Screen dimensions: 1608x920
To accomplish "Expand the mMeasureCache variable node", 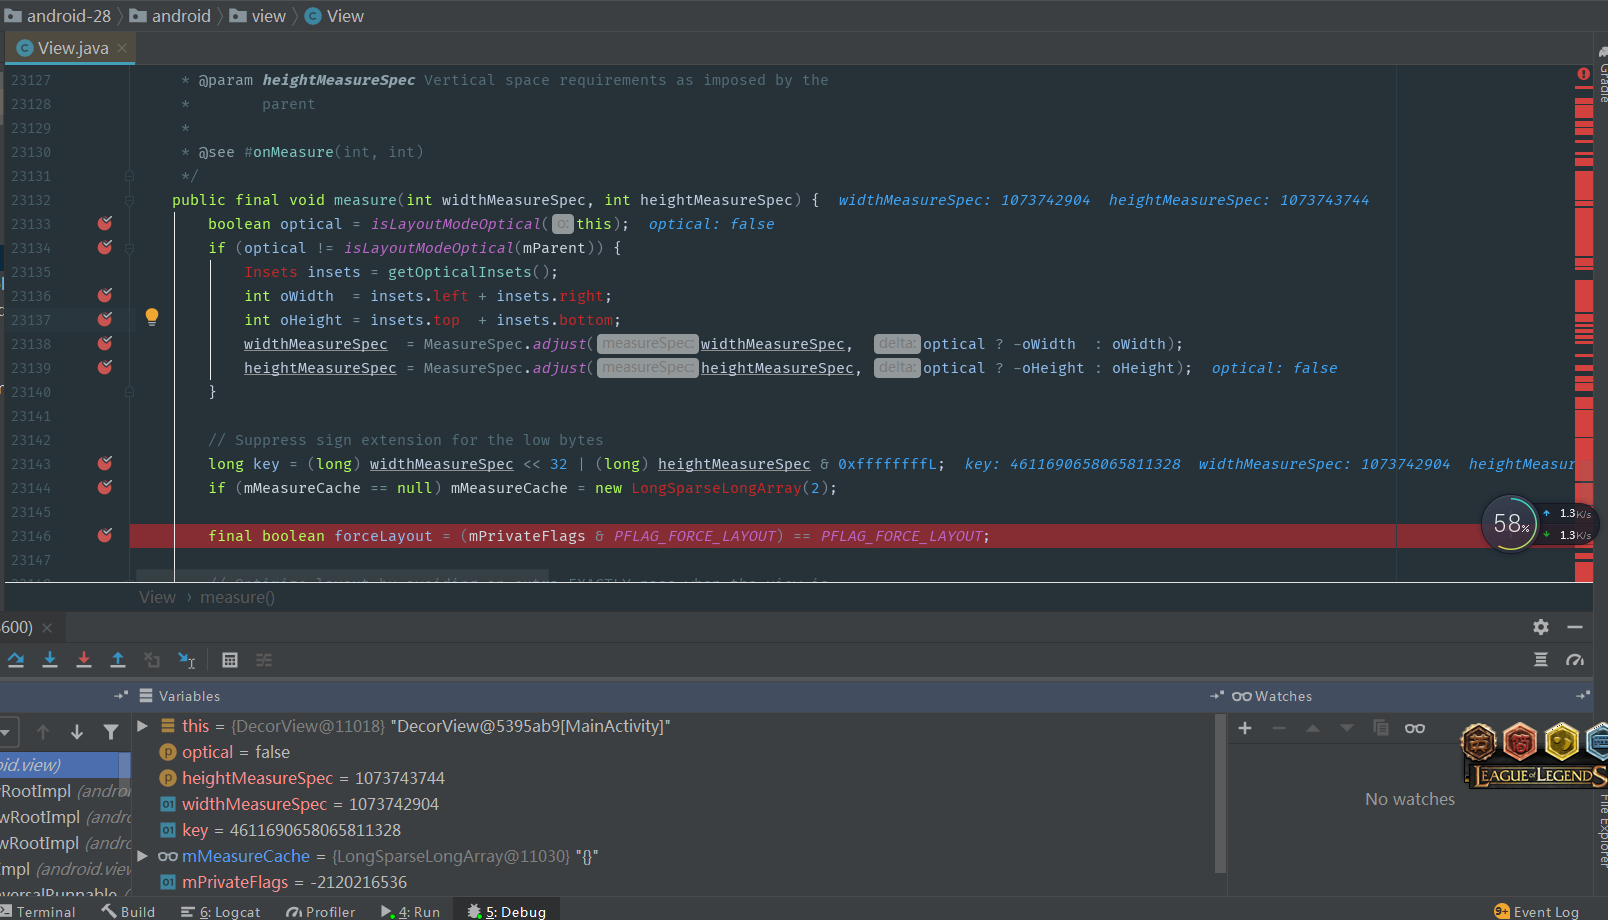I will [143, 856].
